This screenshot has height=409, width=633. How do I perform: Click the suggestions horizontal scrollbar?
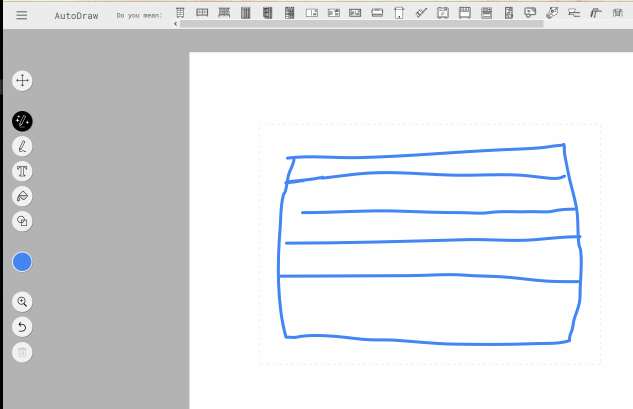pyautogui.click(x=361, y=24)
